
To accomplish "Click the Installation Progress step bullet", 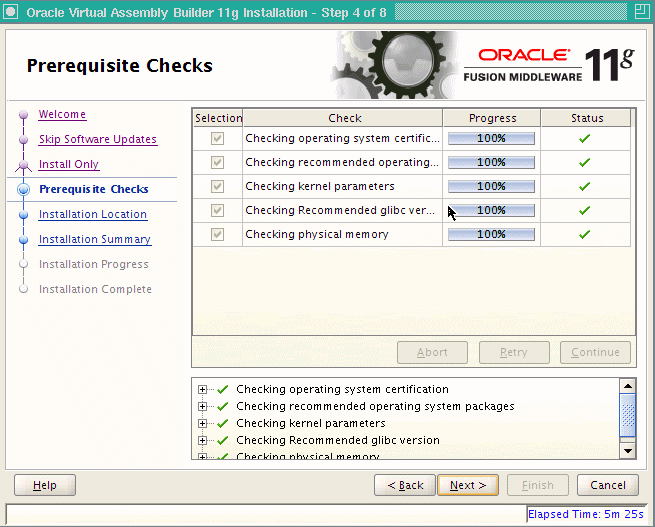I will [x=23, y=264].
